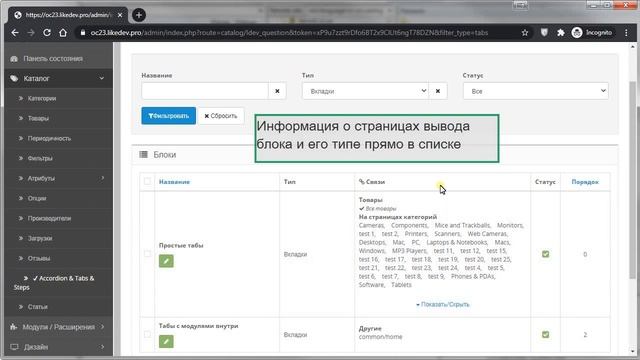
Task: Click the Панель состояния dashboard icon
Action: click(x=14, y=59)
